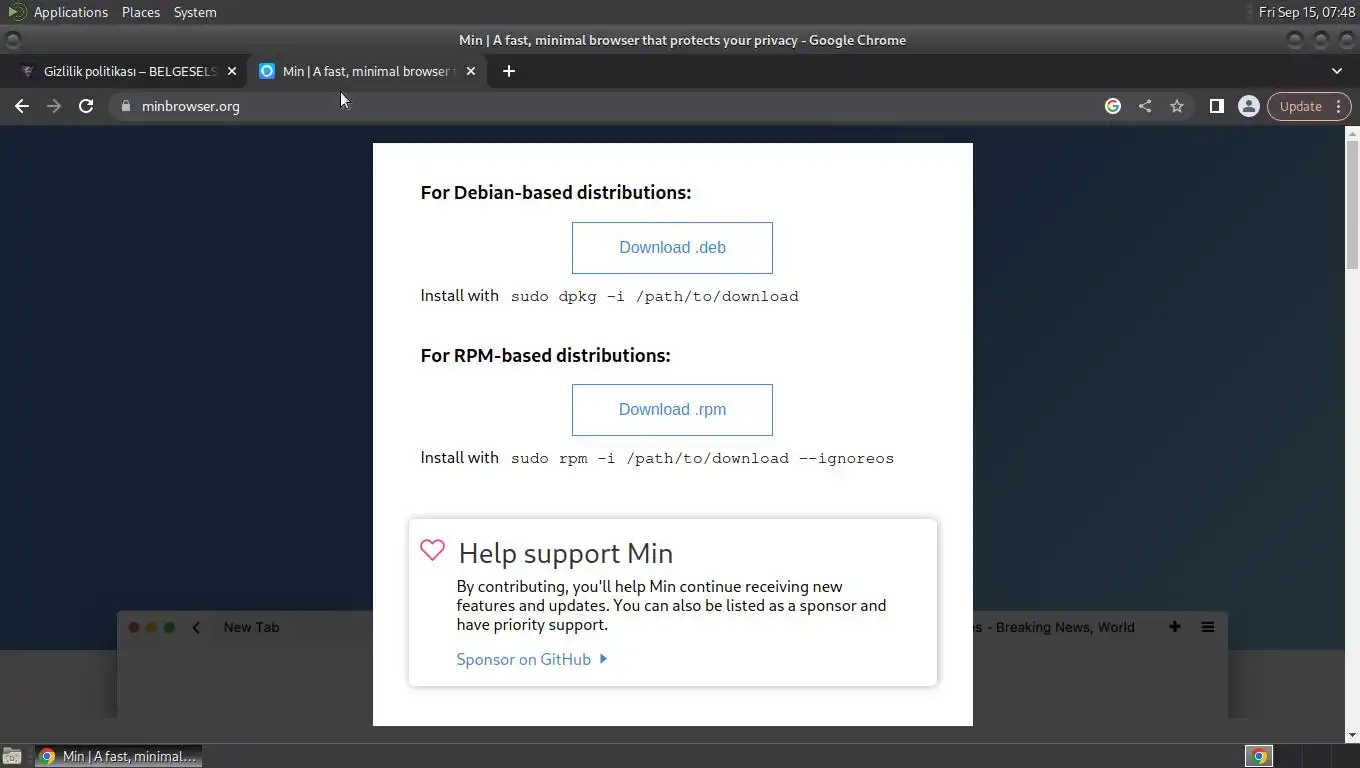Go back using the browser back arrow
The image size is (1360, 768).
pos(22,106)
